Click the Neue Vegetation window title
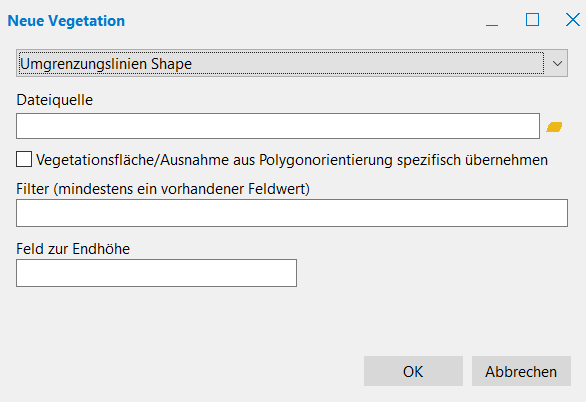This screenshot has width=586, height=402. [x=66, y=21]
